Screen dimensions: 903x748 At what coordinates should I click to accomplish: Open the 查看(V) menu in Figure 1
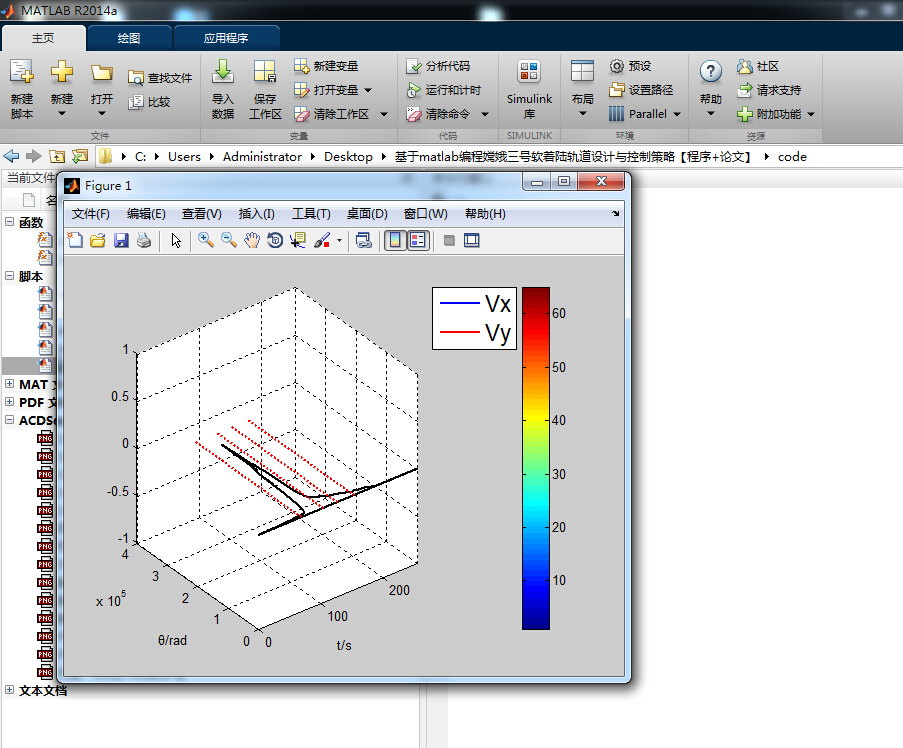click(202, 214)
